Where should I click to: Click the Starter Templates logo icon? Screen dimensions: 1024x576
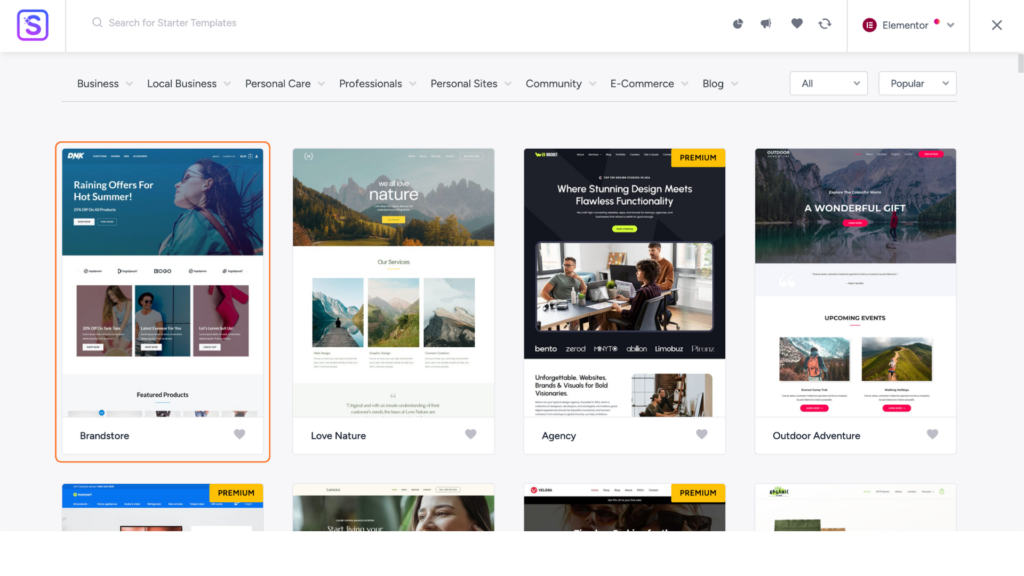click(x=32, y=25)
